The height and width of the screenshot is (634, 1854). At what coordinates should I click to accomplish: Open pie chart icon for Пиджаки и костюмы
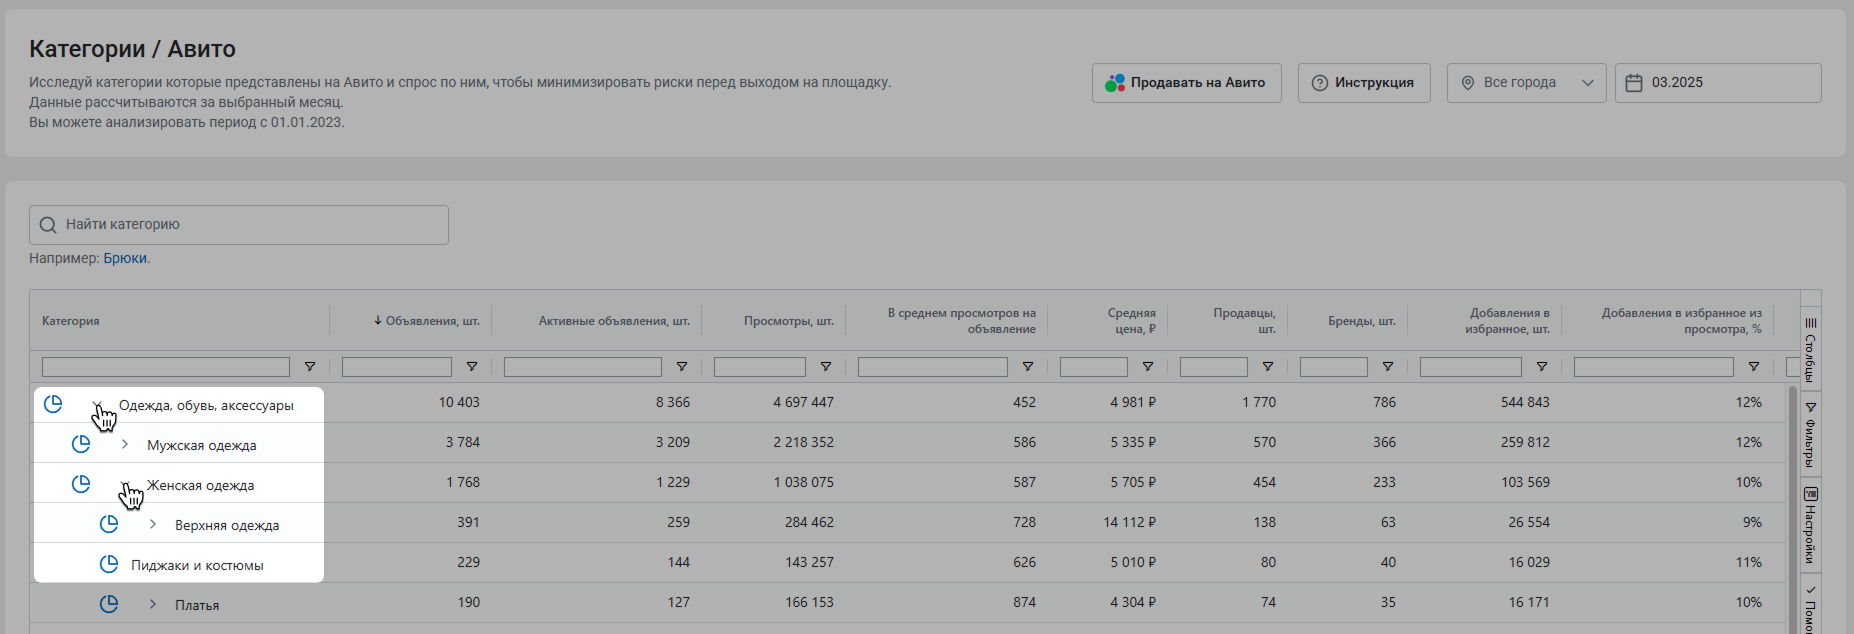coord(109,564)
